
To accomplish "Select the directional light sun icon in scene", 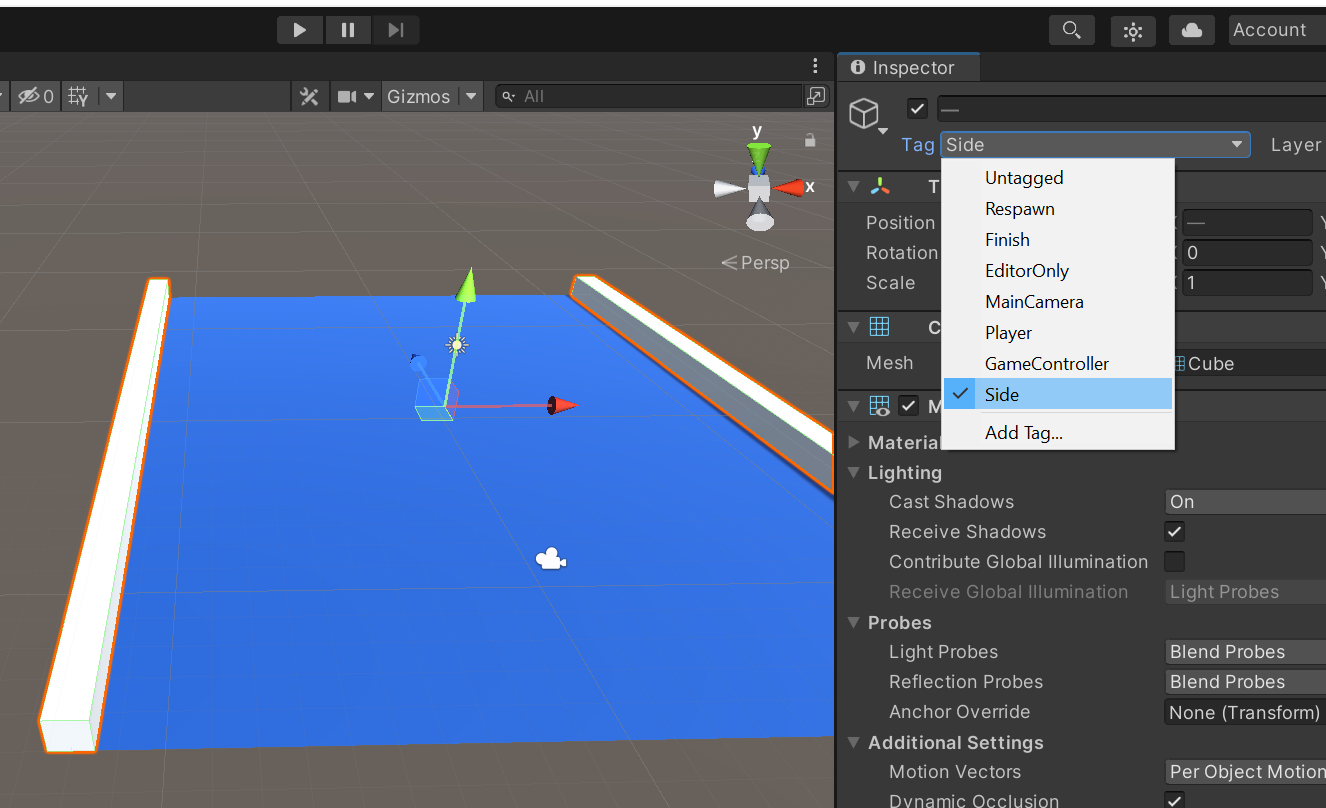I will [458, 345].
